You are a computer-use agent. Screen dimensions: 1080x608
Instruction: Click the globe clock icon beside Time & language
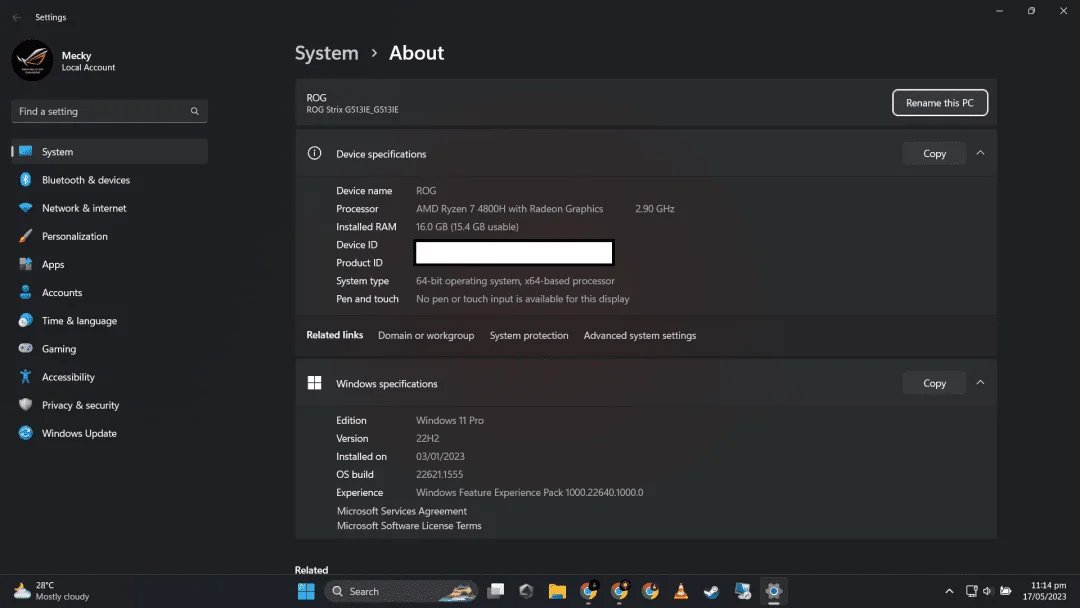tap(25, 320)
